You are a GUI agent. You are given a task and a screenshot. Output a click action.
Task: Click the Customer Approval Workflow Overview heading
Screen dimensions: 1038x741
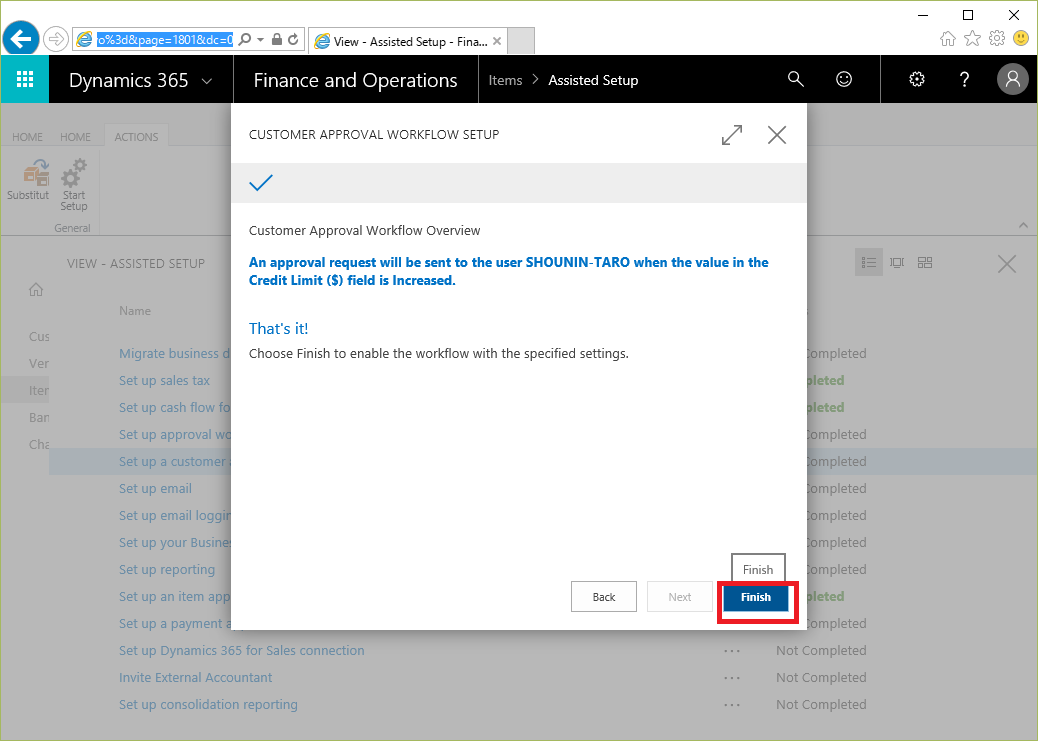coord(365,230)
